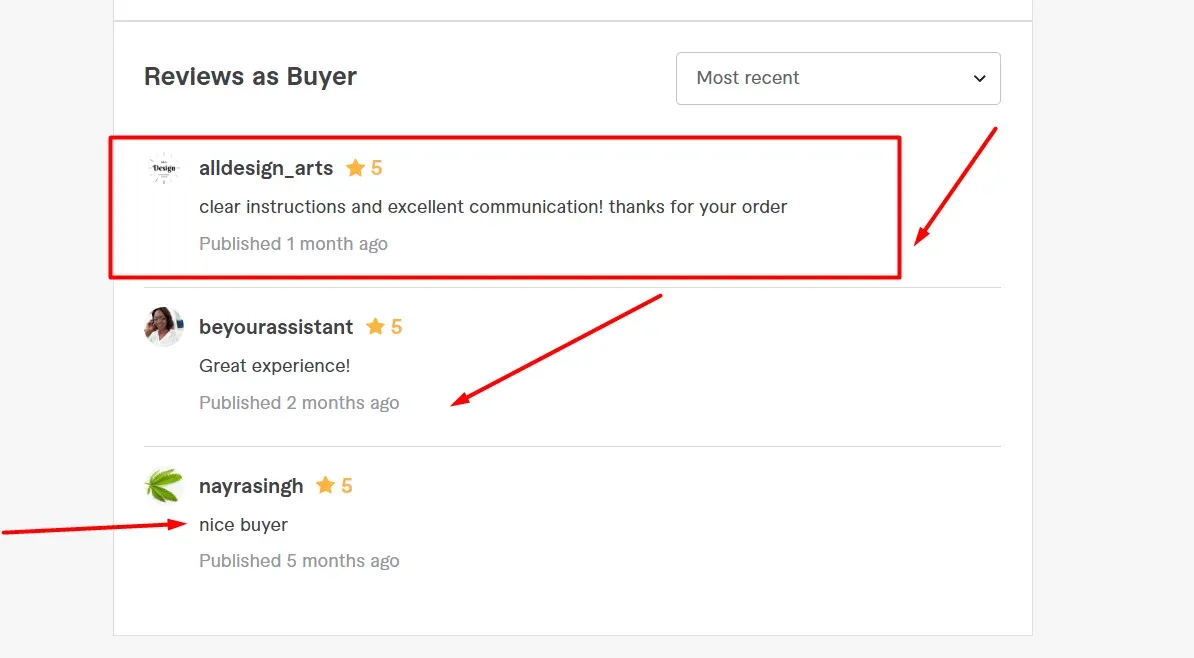Click the "Reviews as Buyer" heading

coord(250,76)
